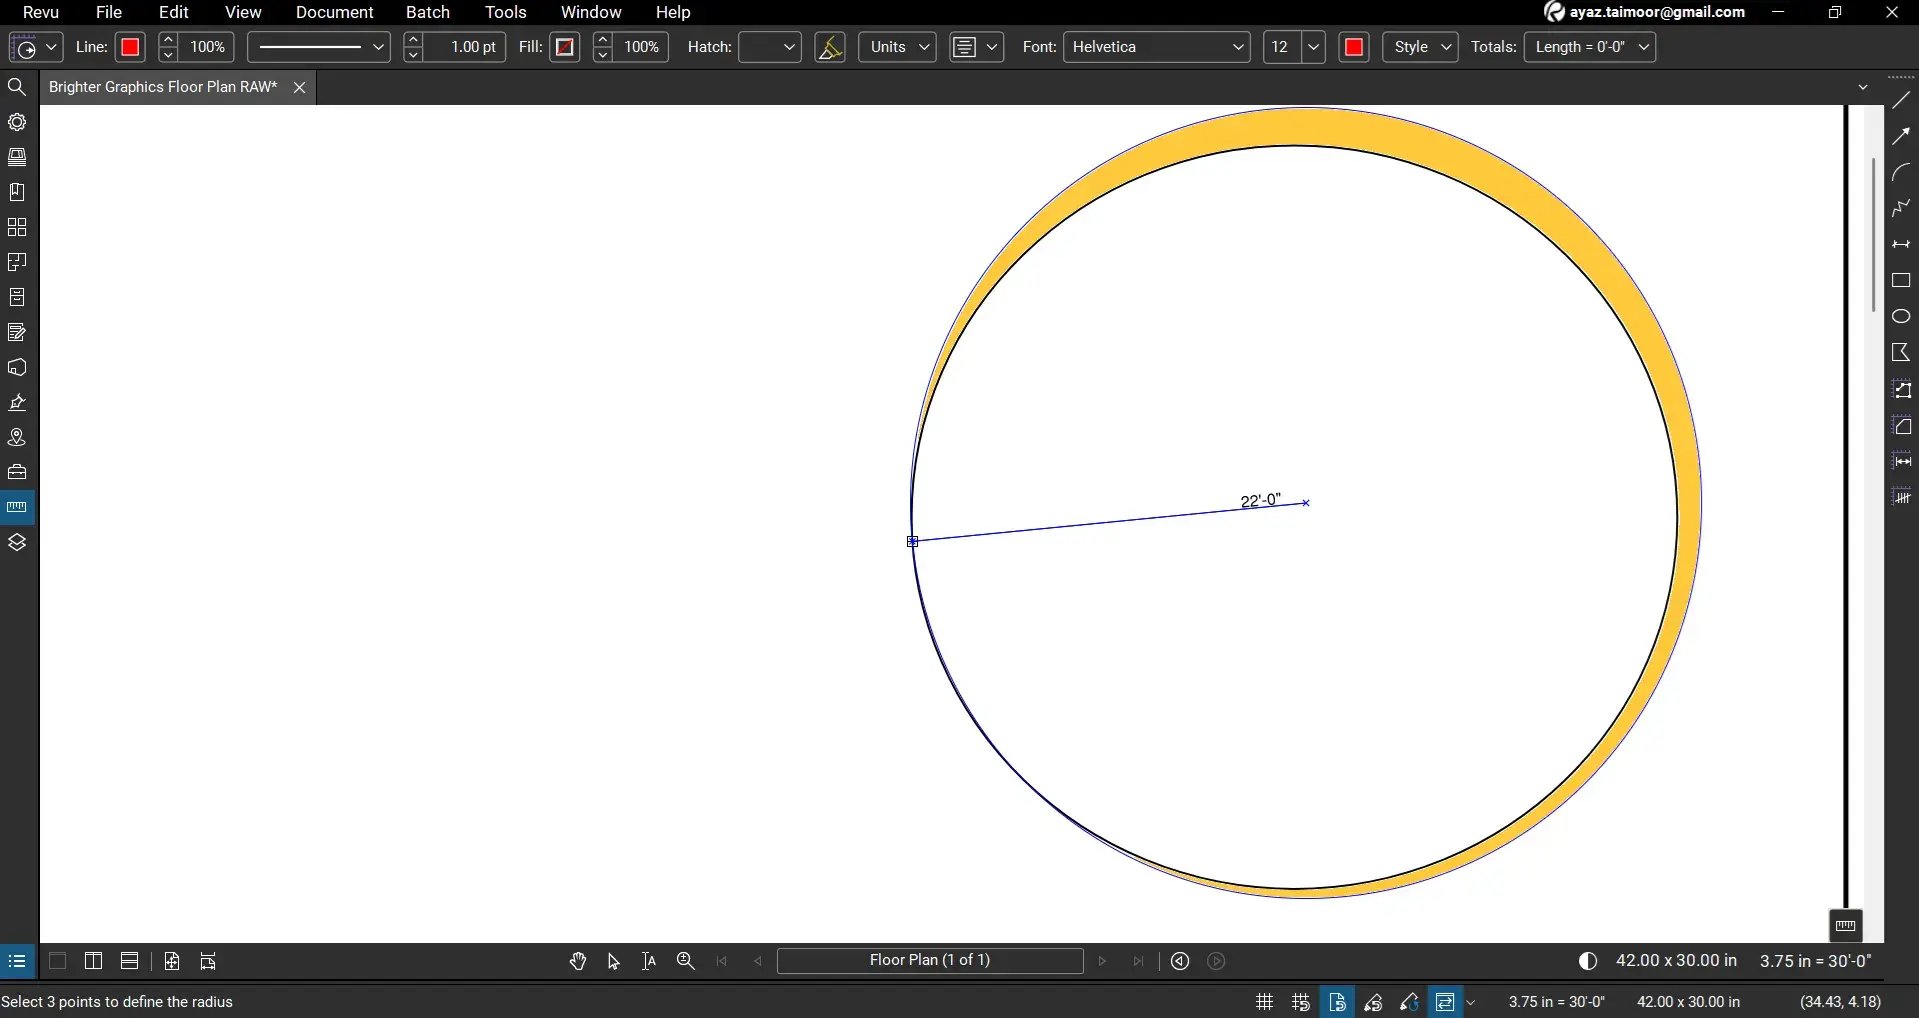The image size is (1919, 1018).
Task: Open the red font color swatch
Action: point(1354,47)
